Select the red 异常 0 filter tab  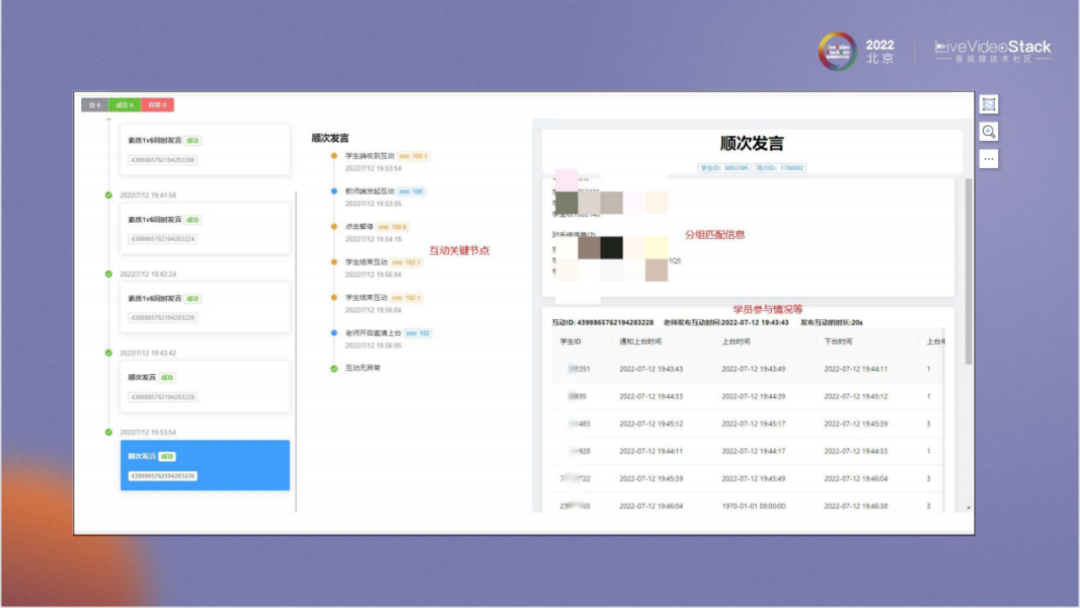tap(157, 105)
